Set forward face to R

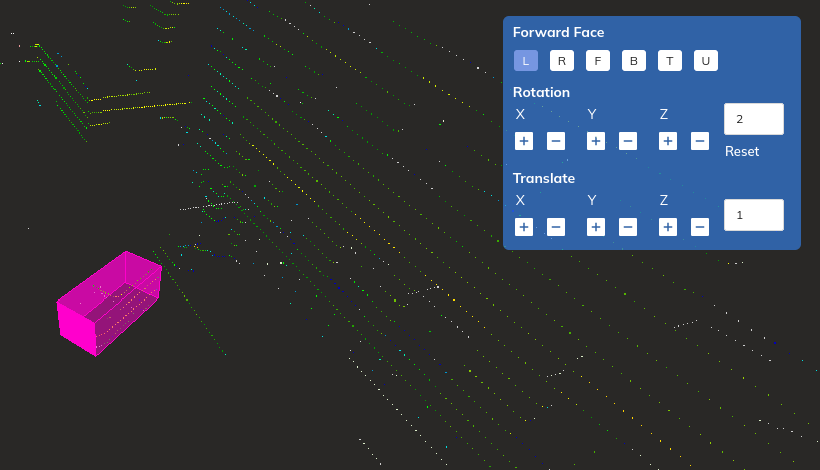pyautogui.click(x=562, y=61)
